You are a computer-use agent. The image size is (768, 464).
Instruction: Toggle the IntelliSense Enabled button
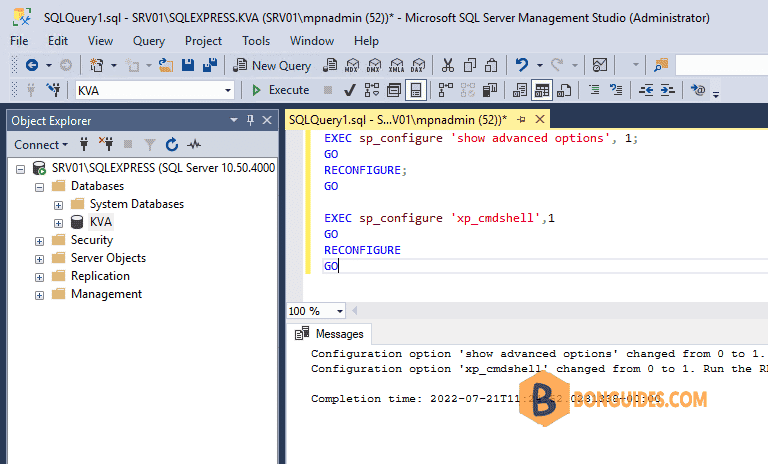[x=416, y=90]
